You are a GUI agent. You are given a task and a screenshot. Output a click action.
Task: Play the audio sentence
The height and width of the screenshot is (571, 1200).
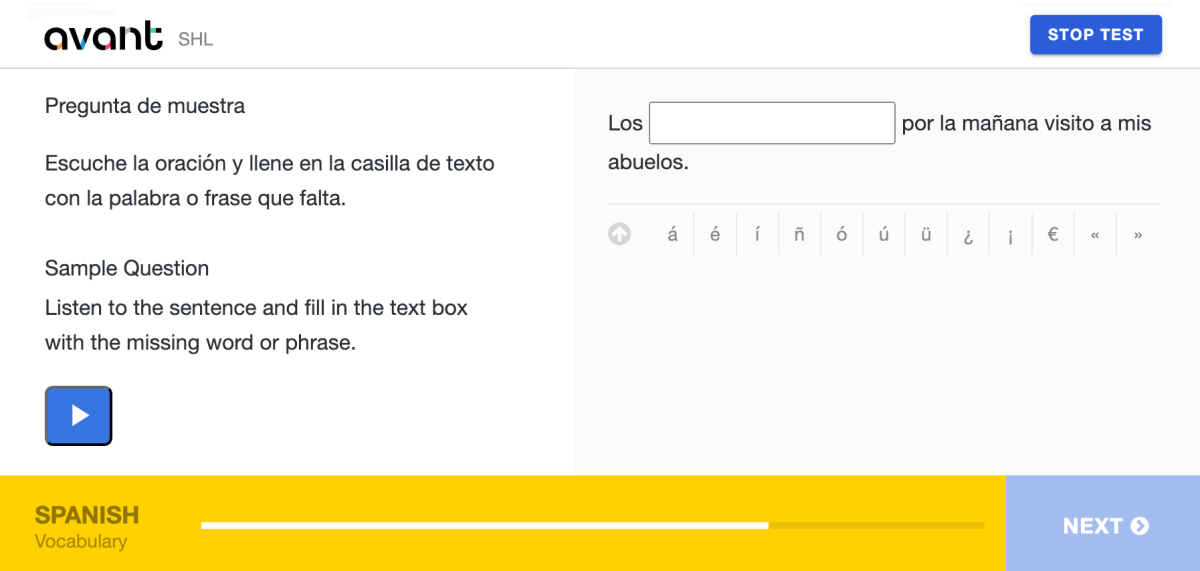79,415
